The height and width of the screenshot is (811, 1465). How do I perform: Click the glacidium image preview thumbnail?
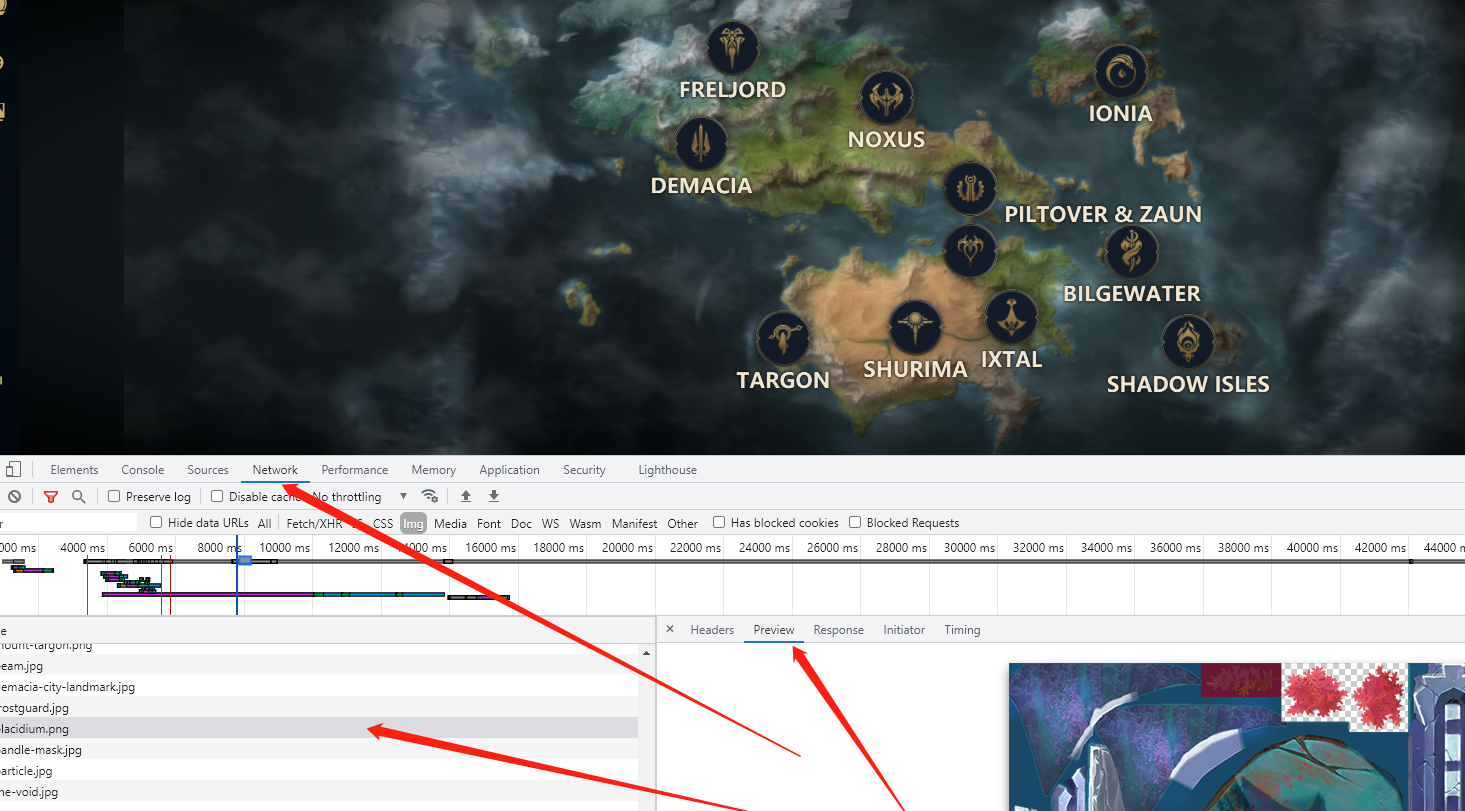click(x=1237, y=737)
